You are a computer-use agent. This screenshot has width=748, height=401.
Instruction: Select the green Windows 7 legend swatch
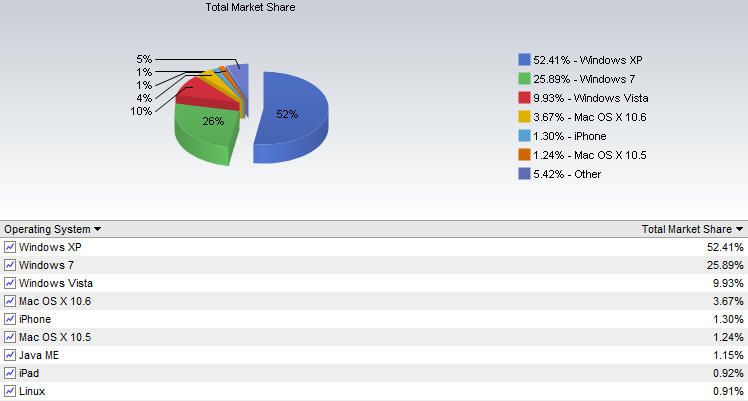tap(524, 79)
